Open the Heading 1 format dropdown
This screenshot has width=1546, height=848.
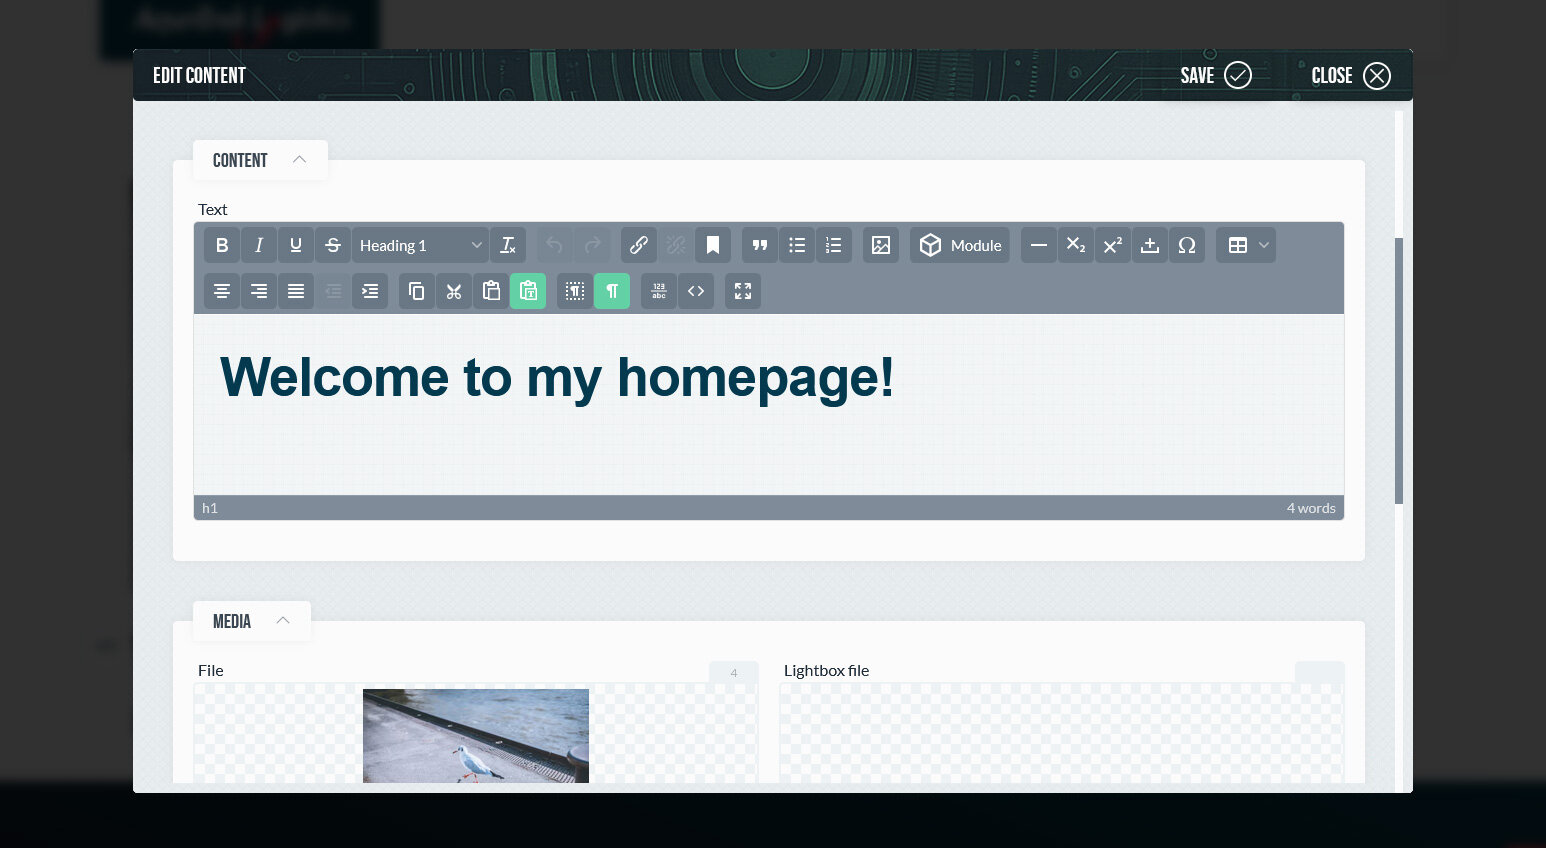click(x=420, y=245)
